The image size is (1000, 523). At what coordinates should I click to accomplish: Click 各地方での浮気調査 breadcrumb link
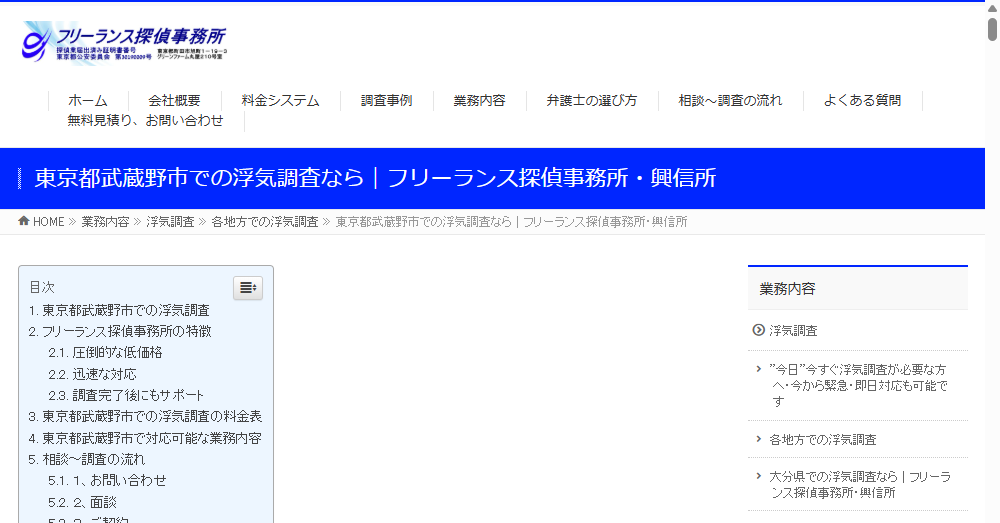pyautogui.click(x=264, y=222)
